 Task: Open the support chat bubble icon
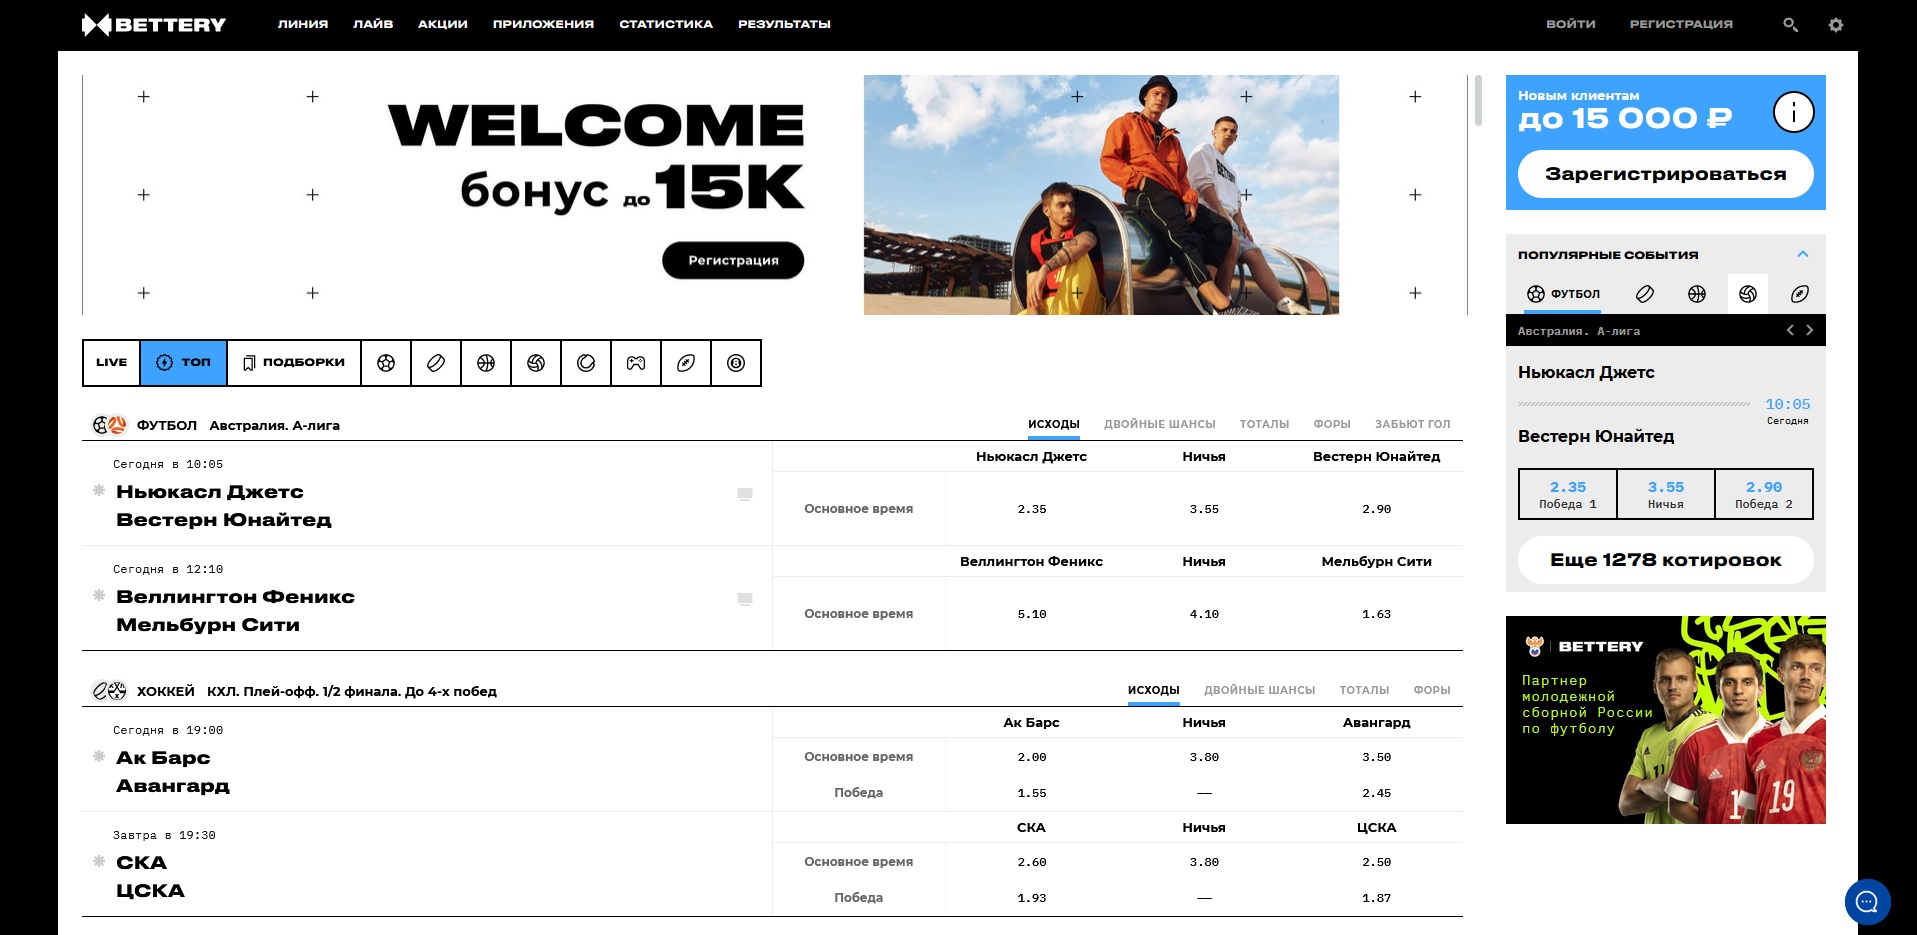pyautogui.click(x=1867, y=902)
